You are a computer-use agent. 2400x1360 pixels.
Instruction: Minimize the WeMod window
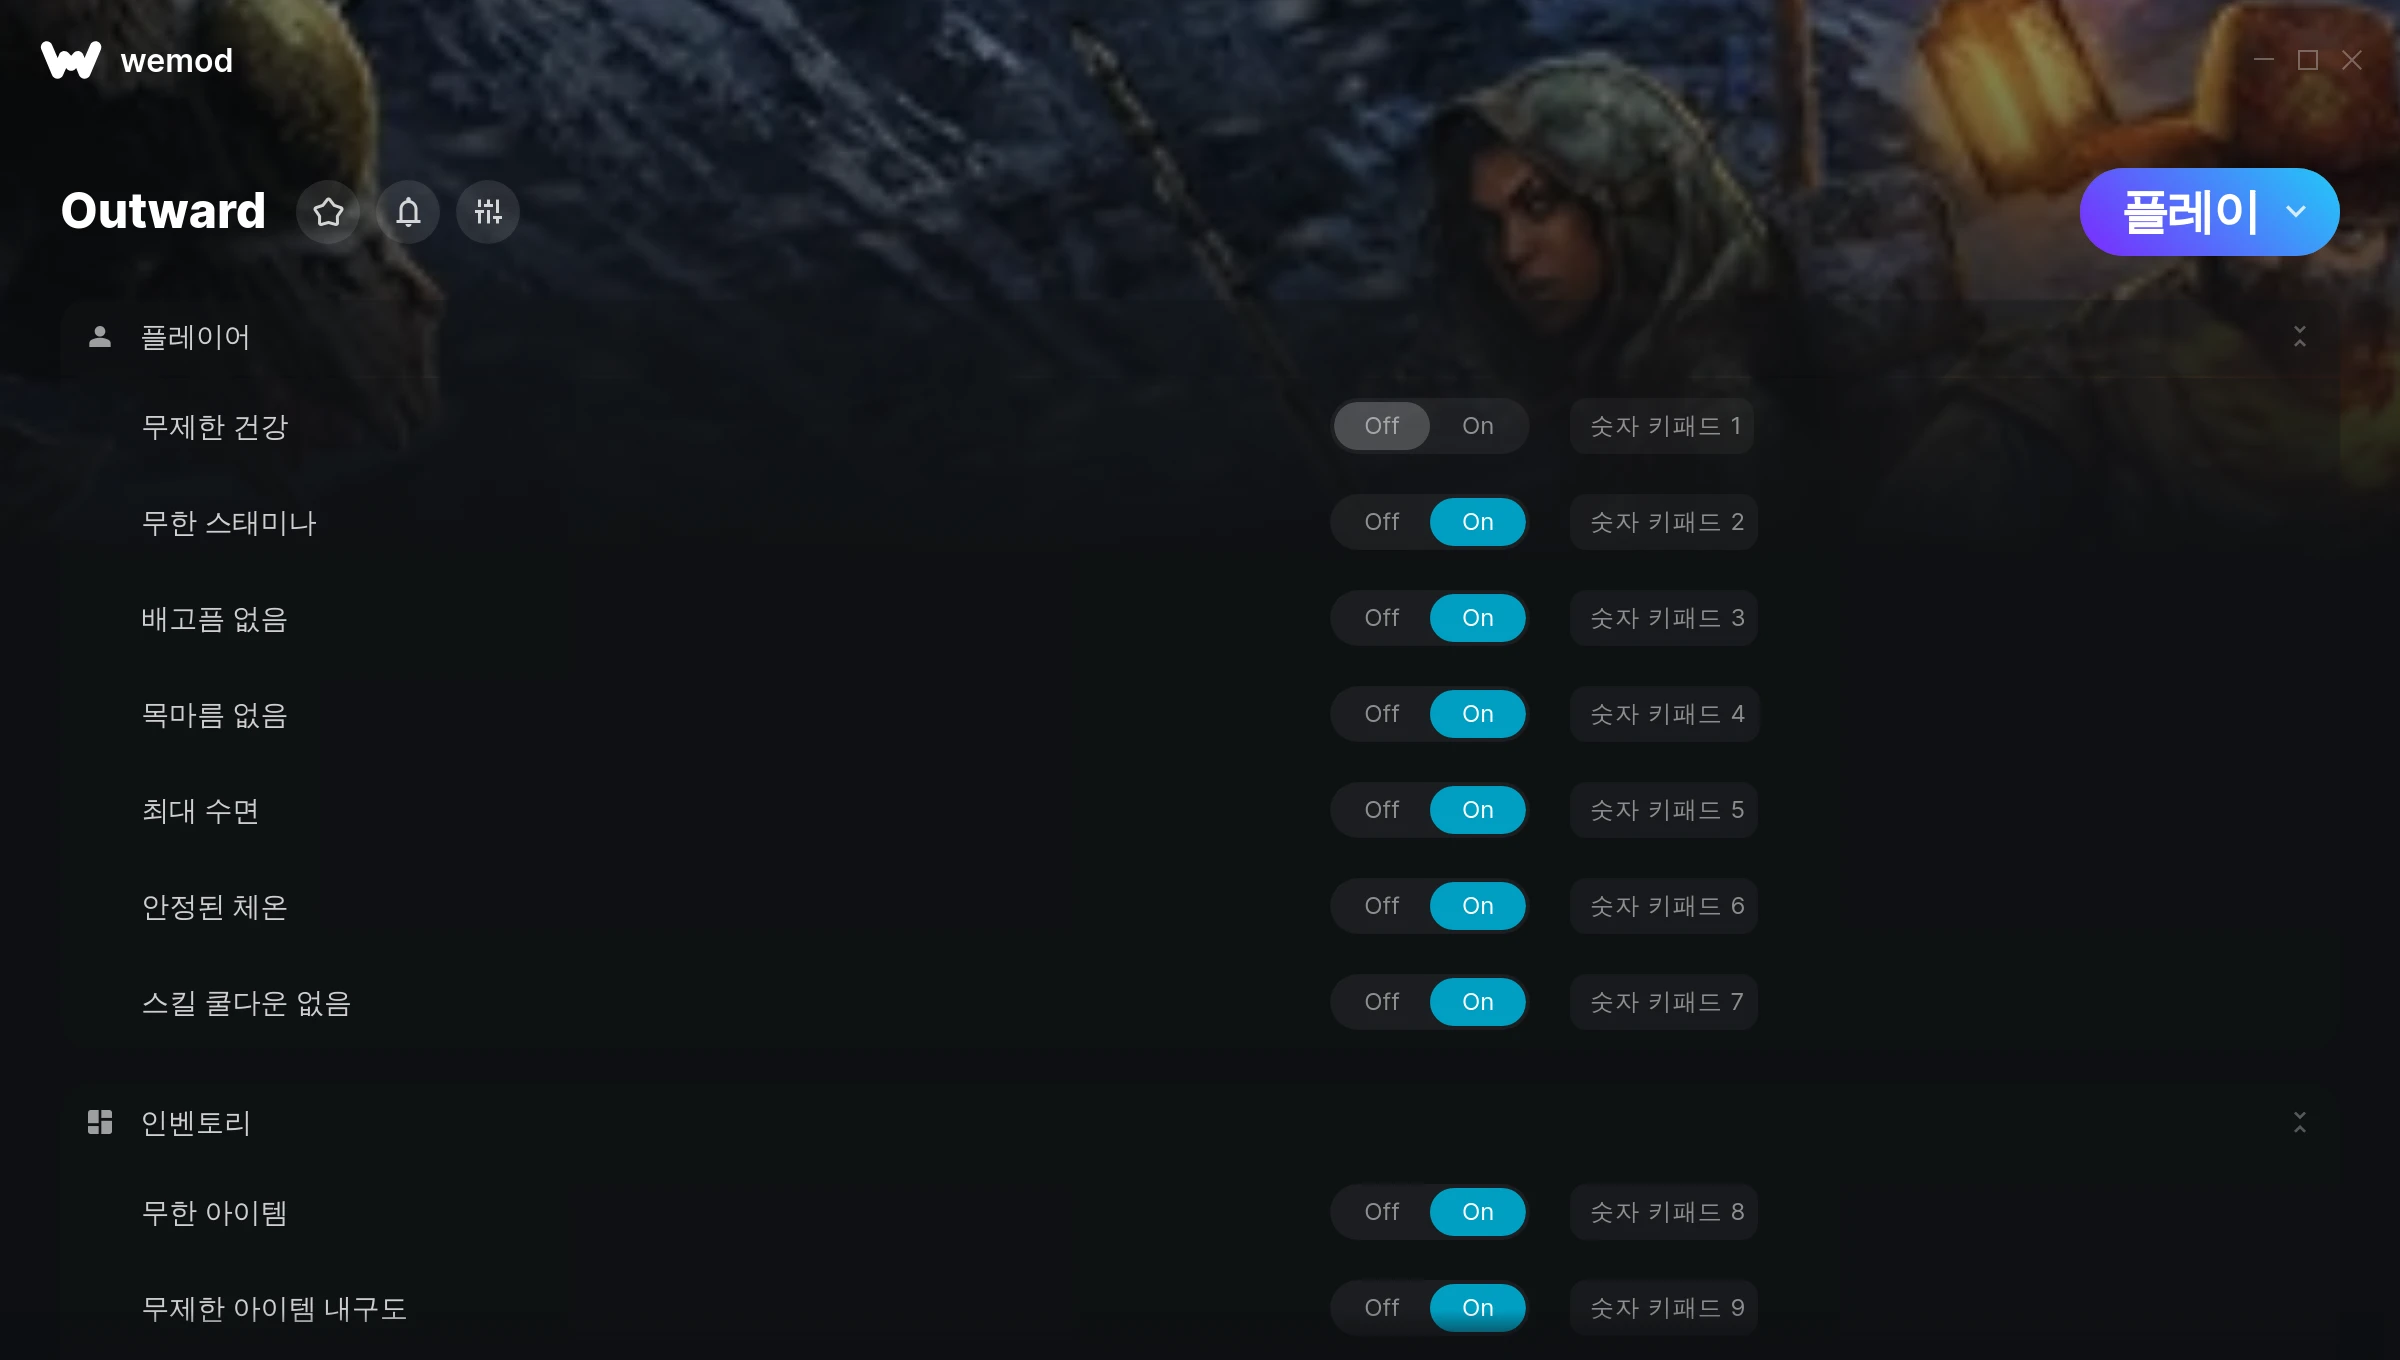point(2264,60)
